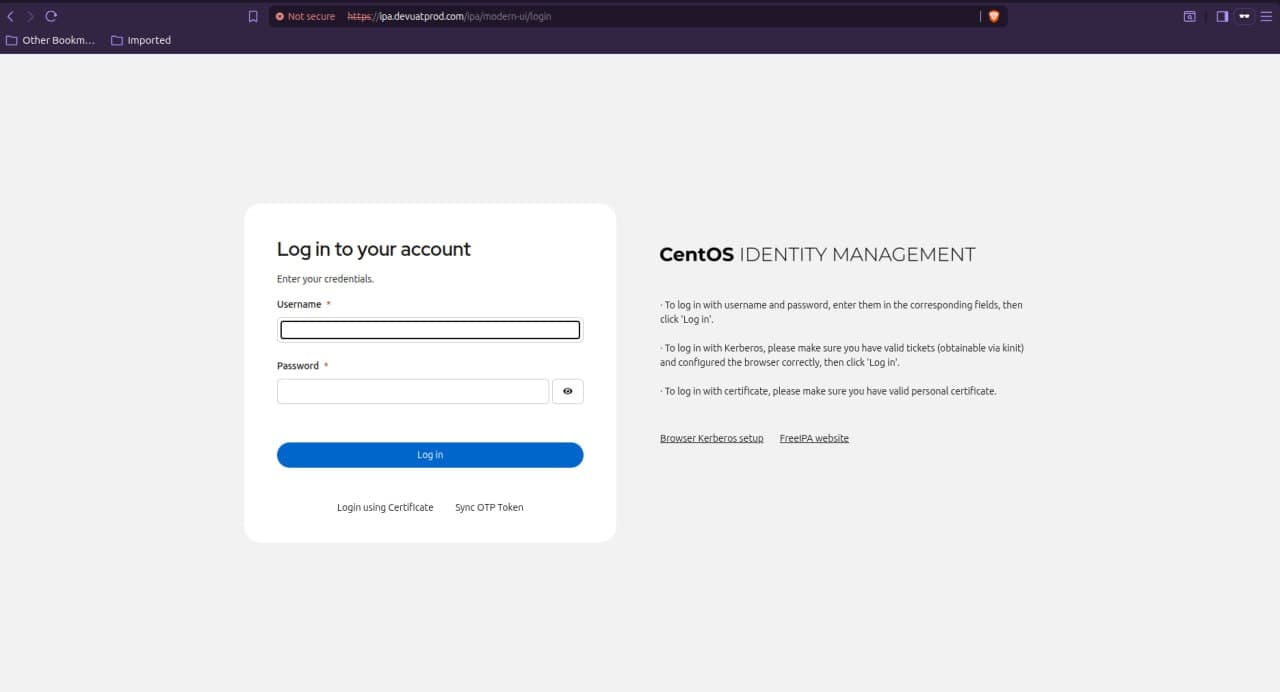Screen dimensions: 1280x692
Task: Click the certificate login instruction text
Action: [x=828, y=391]
